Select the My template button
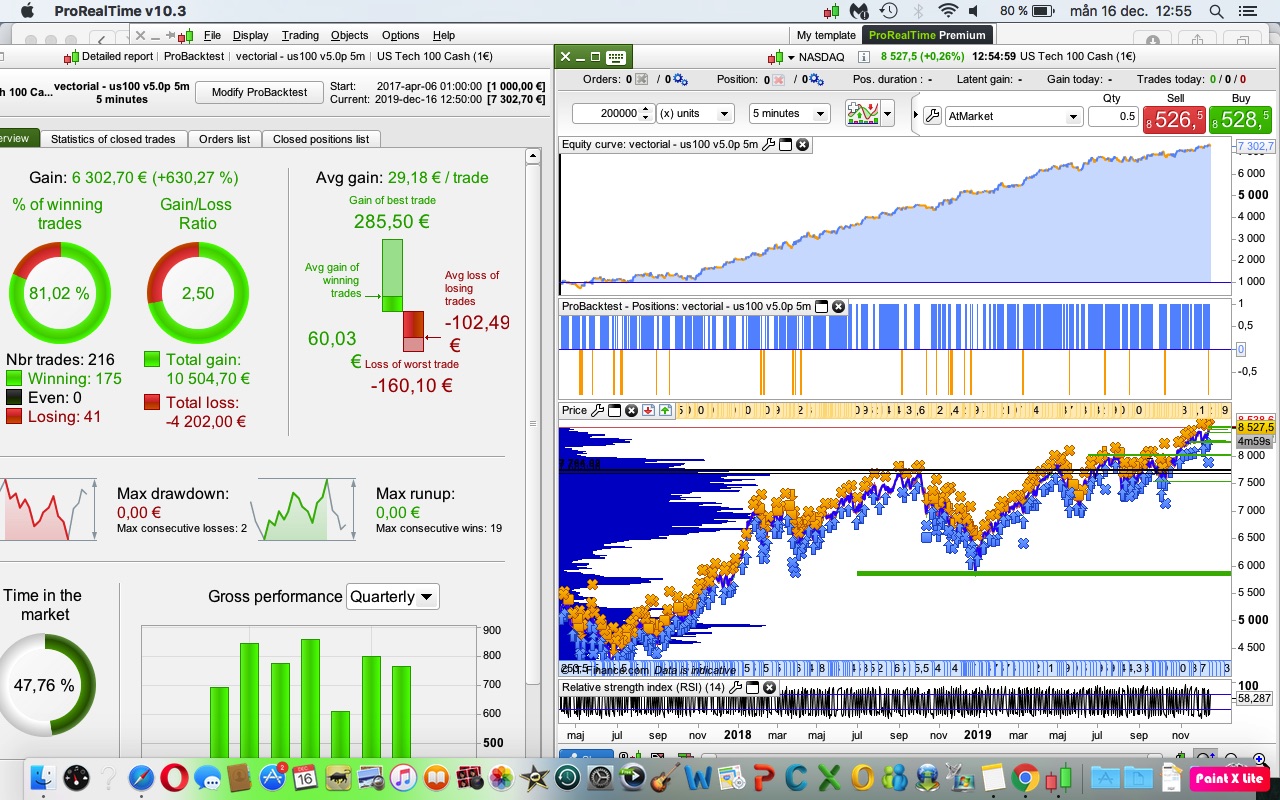The image size is (1280, 800). pos(826,35)
